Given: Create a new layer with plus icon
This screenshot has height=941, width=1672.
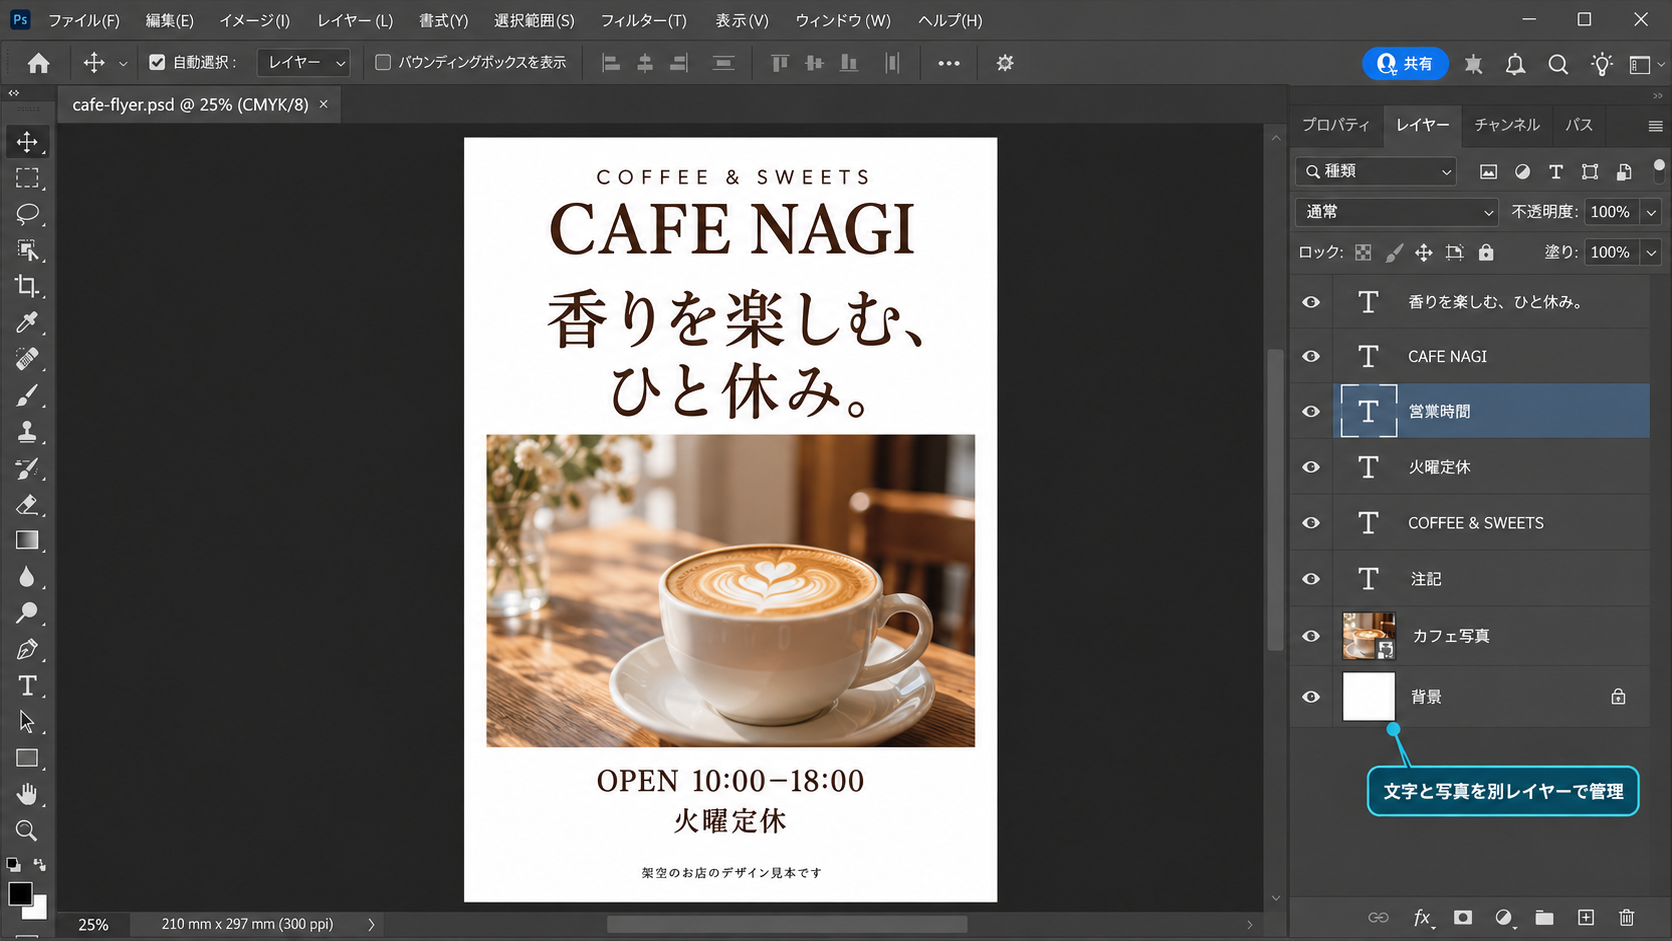Looking at the screenshot, I should coord(1586,917).
